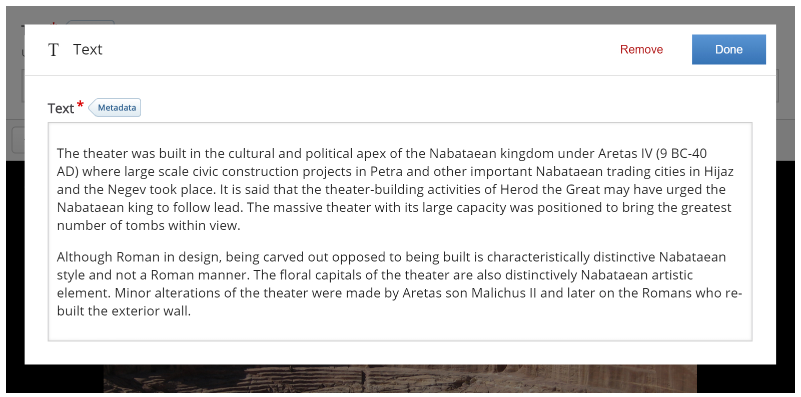This screenshot has width=801, height=397.
Task: Remove this text block
Action: pos(641,50)
